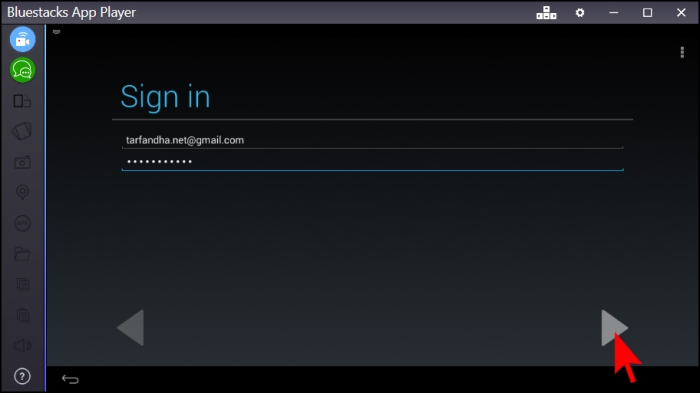The image size is (700, 393).
Task: Click the small keyboard indicator icon top-left
Action: (56, 32)
